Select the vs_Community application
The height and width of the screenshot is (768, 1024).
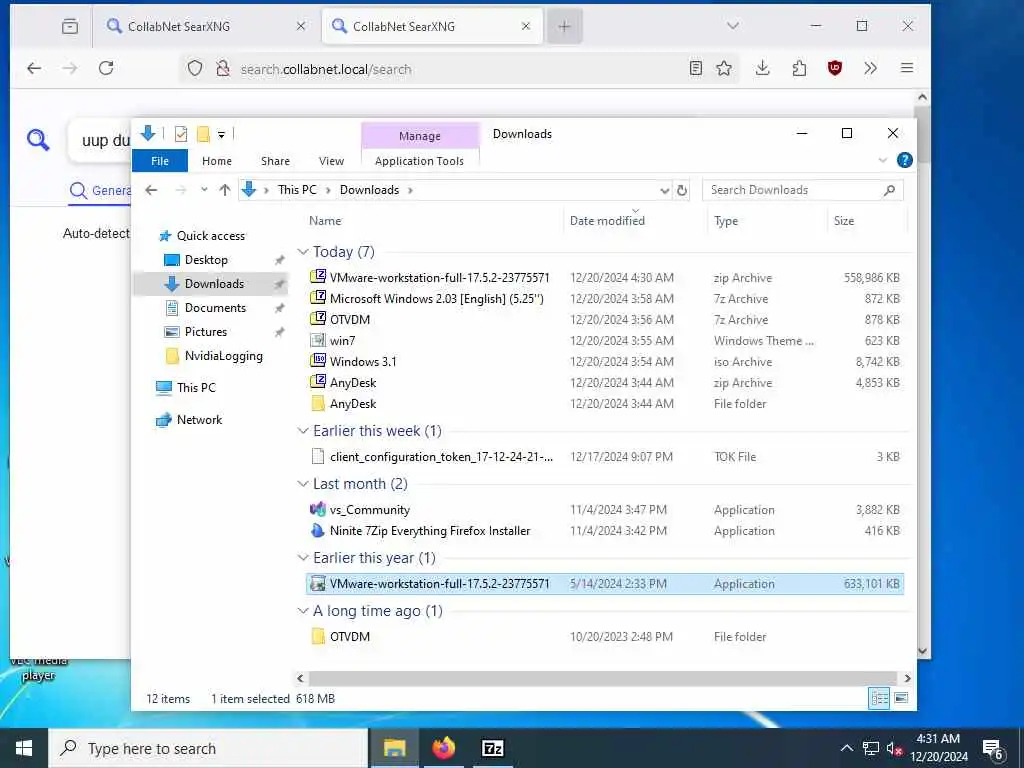[604, 509]
